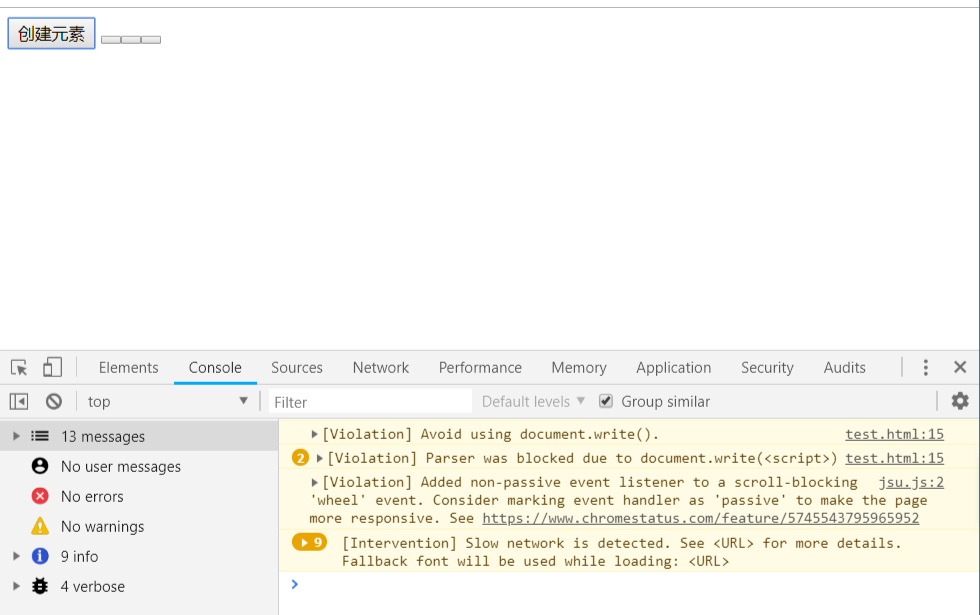
Task: Click the "创建元素" button on the page
Action: pyautogui.click(x=50, y=33)
